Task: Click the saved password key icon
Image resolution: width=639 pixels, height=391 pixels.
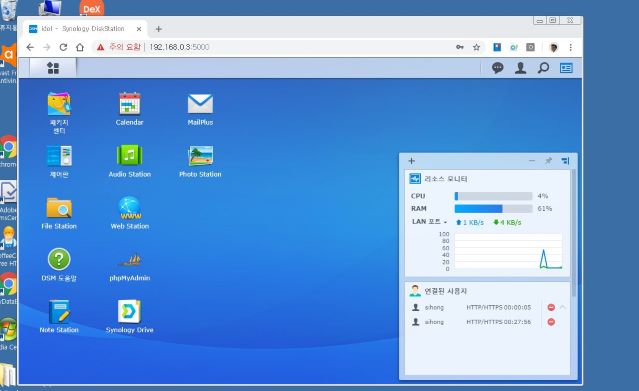Action: (x=460, y=47)
